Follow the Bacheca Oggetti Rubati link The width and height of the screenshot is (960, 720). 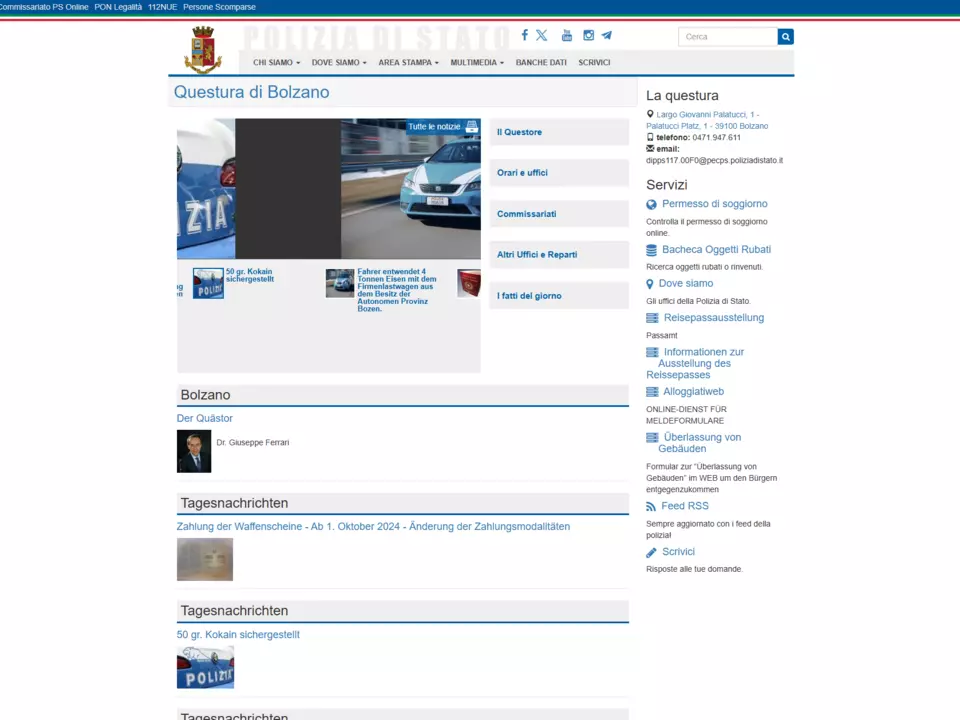tap(716, 250)
